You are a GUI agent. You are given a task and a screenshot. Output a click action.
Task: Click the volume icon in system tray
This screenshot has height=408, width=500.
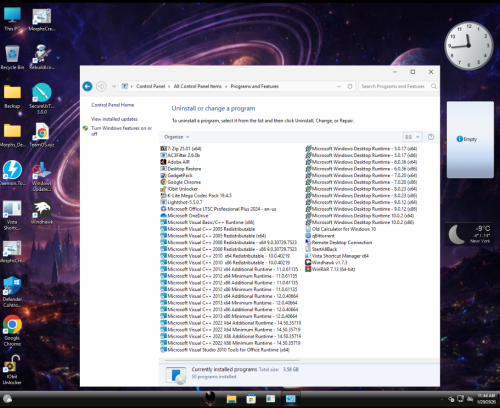pyautogui.click(x=470, y=399)
